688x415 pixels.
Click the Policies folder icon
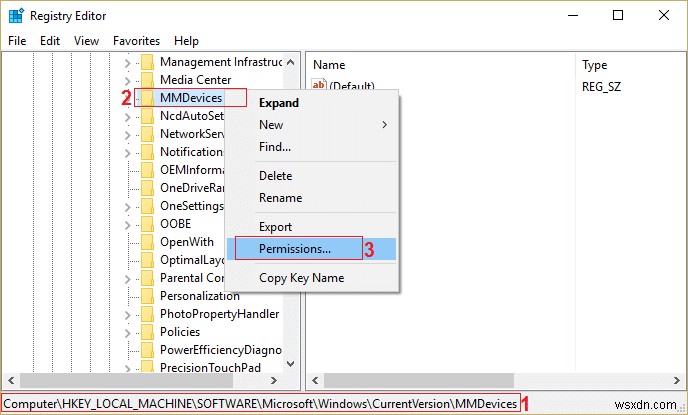coord(147,332)
